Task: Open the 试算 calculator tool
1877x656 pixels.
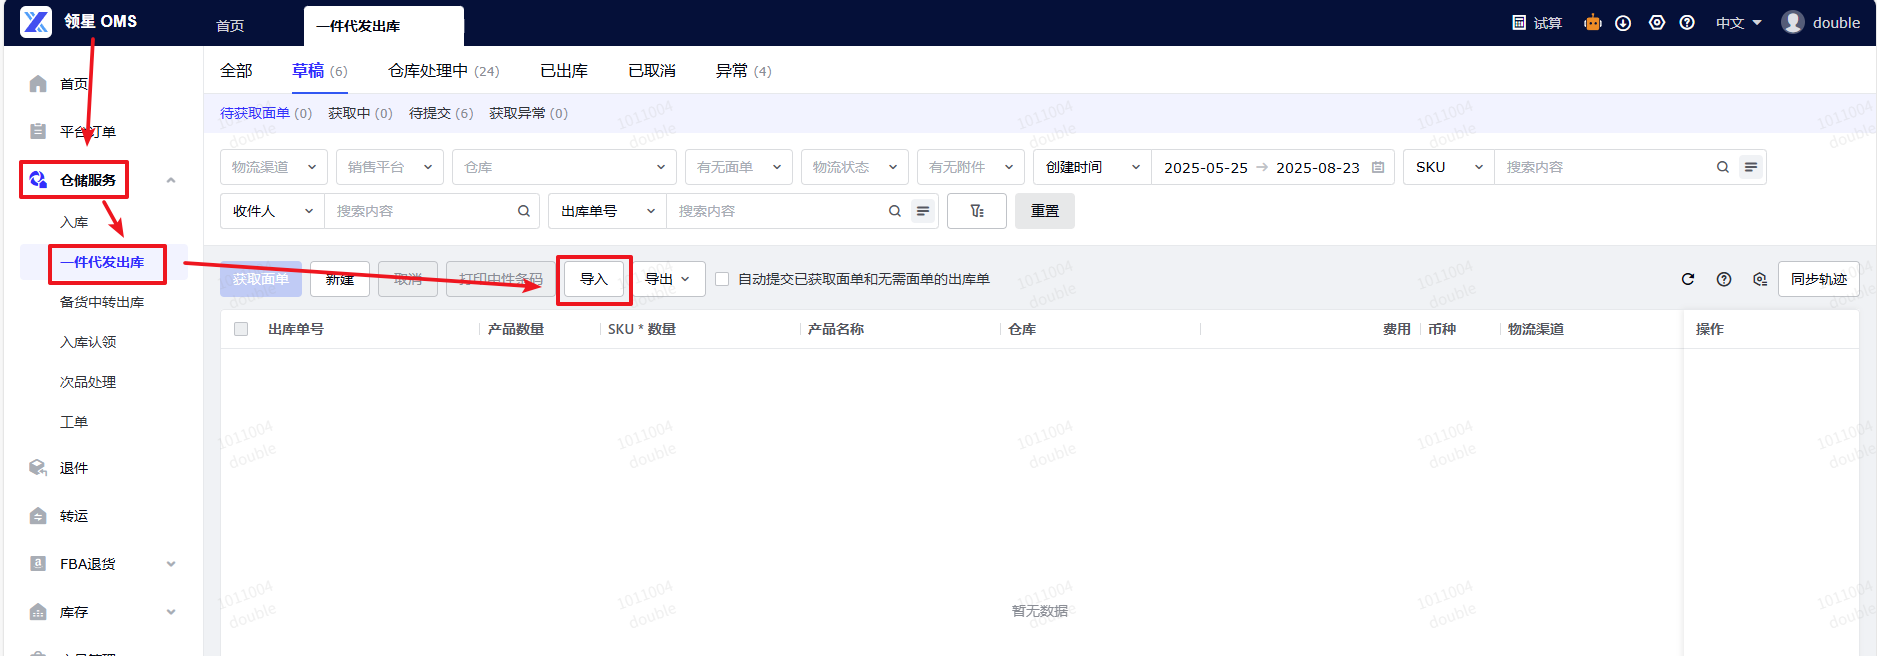Action: [x=1537, y=23]
